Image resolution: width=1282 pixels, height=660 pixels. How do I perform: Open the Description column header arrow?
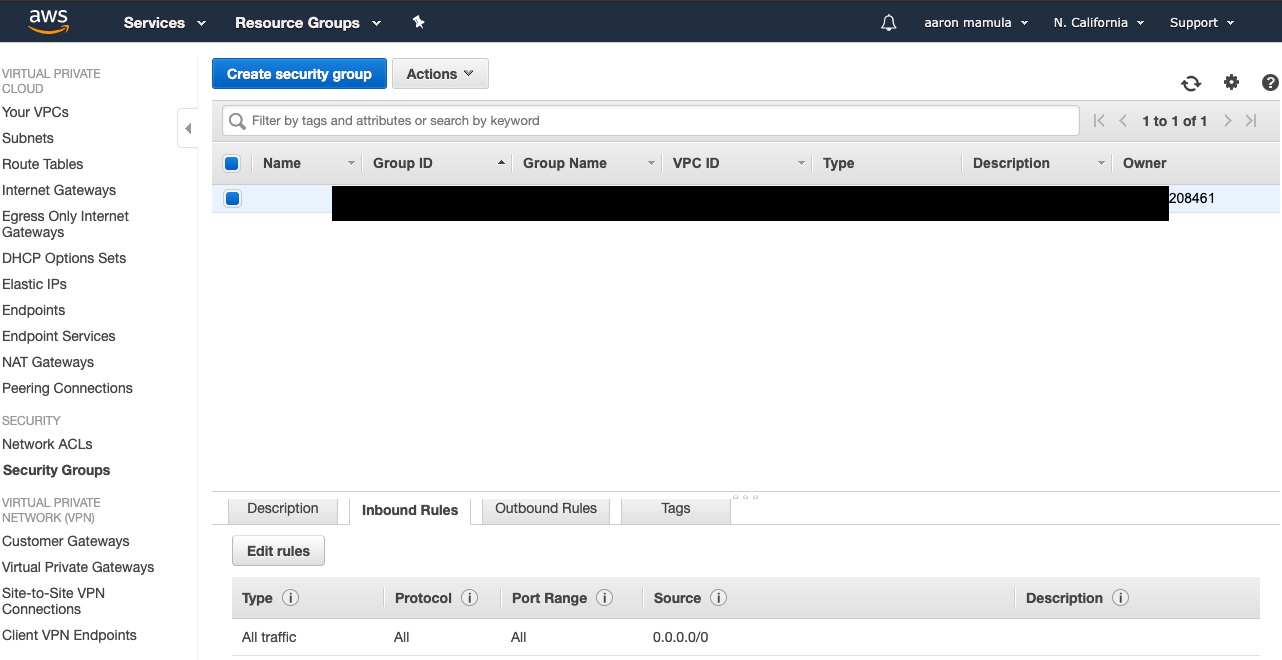click(x=1101, y=163)
